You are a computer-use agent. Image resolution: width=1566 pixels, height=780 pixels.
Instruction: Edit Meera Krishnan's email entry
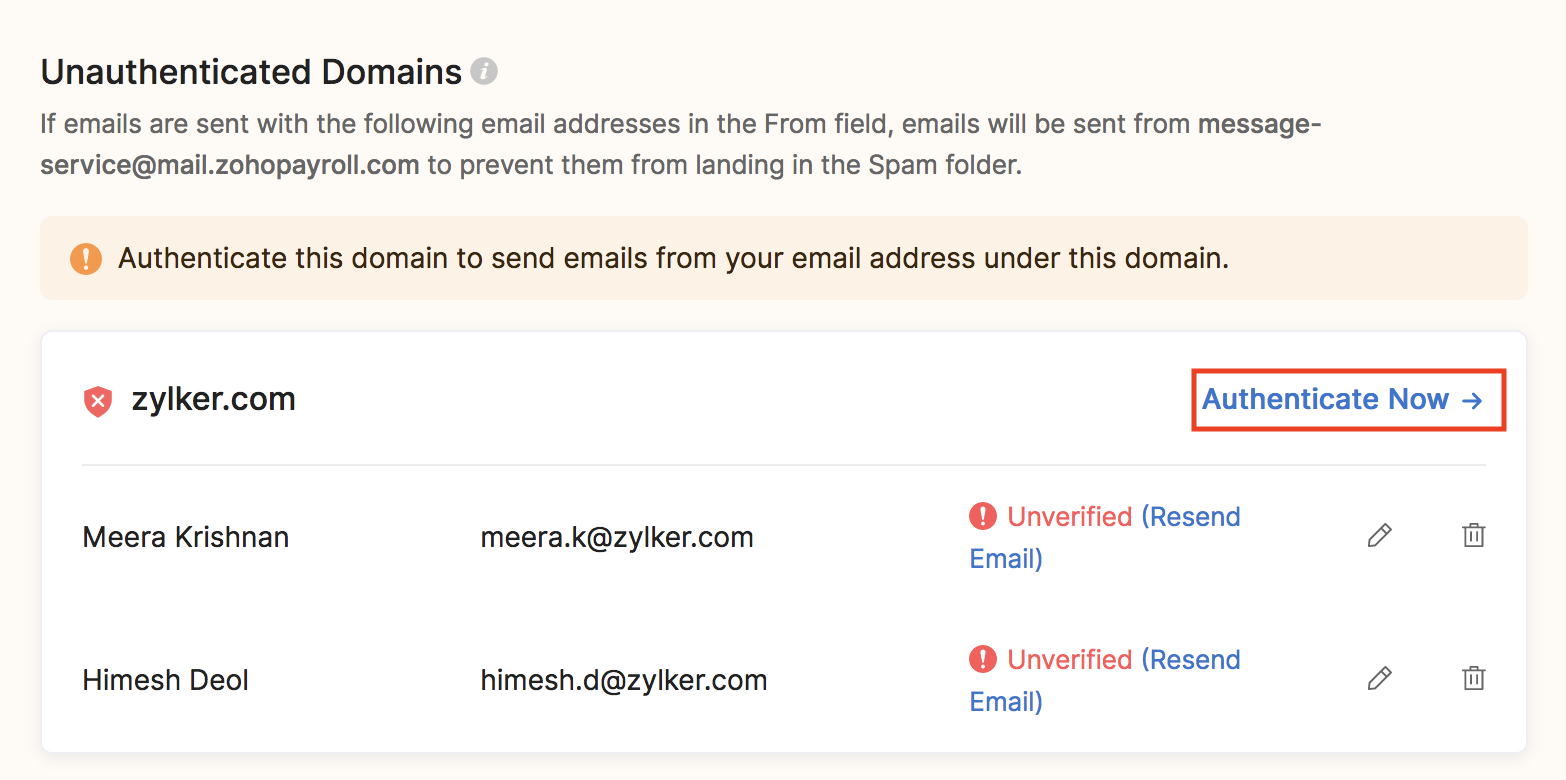coord(1379,536)
